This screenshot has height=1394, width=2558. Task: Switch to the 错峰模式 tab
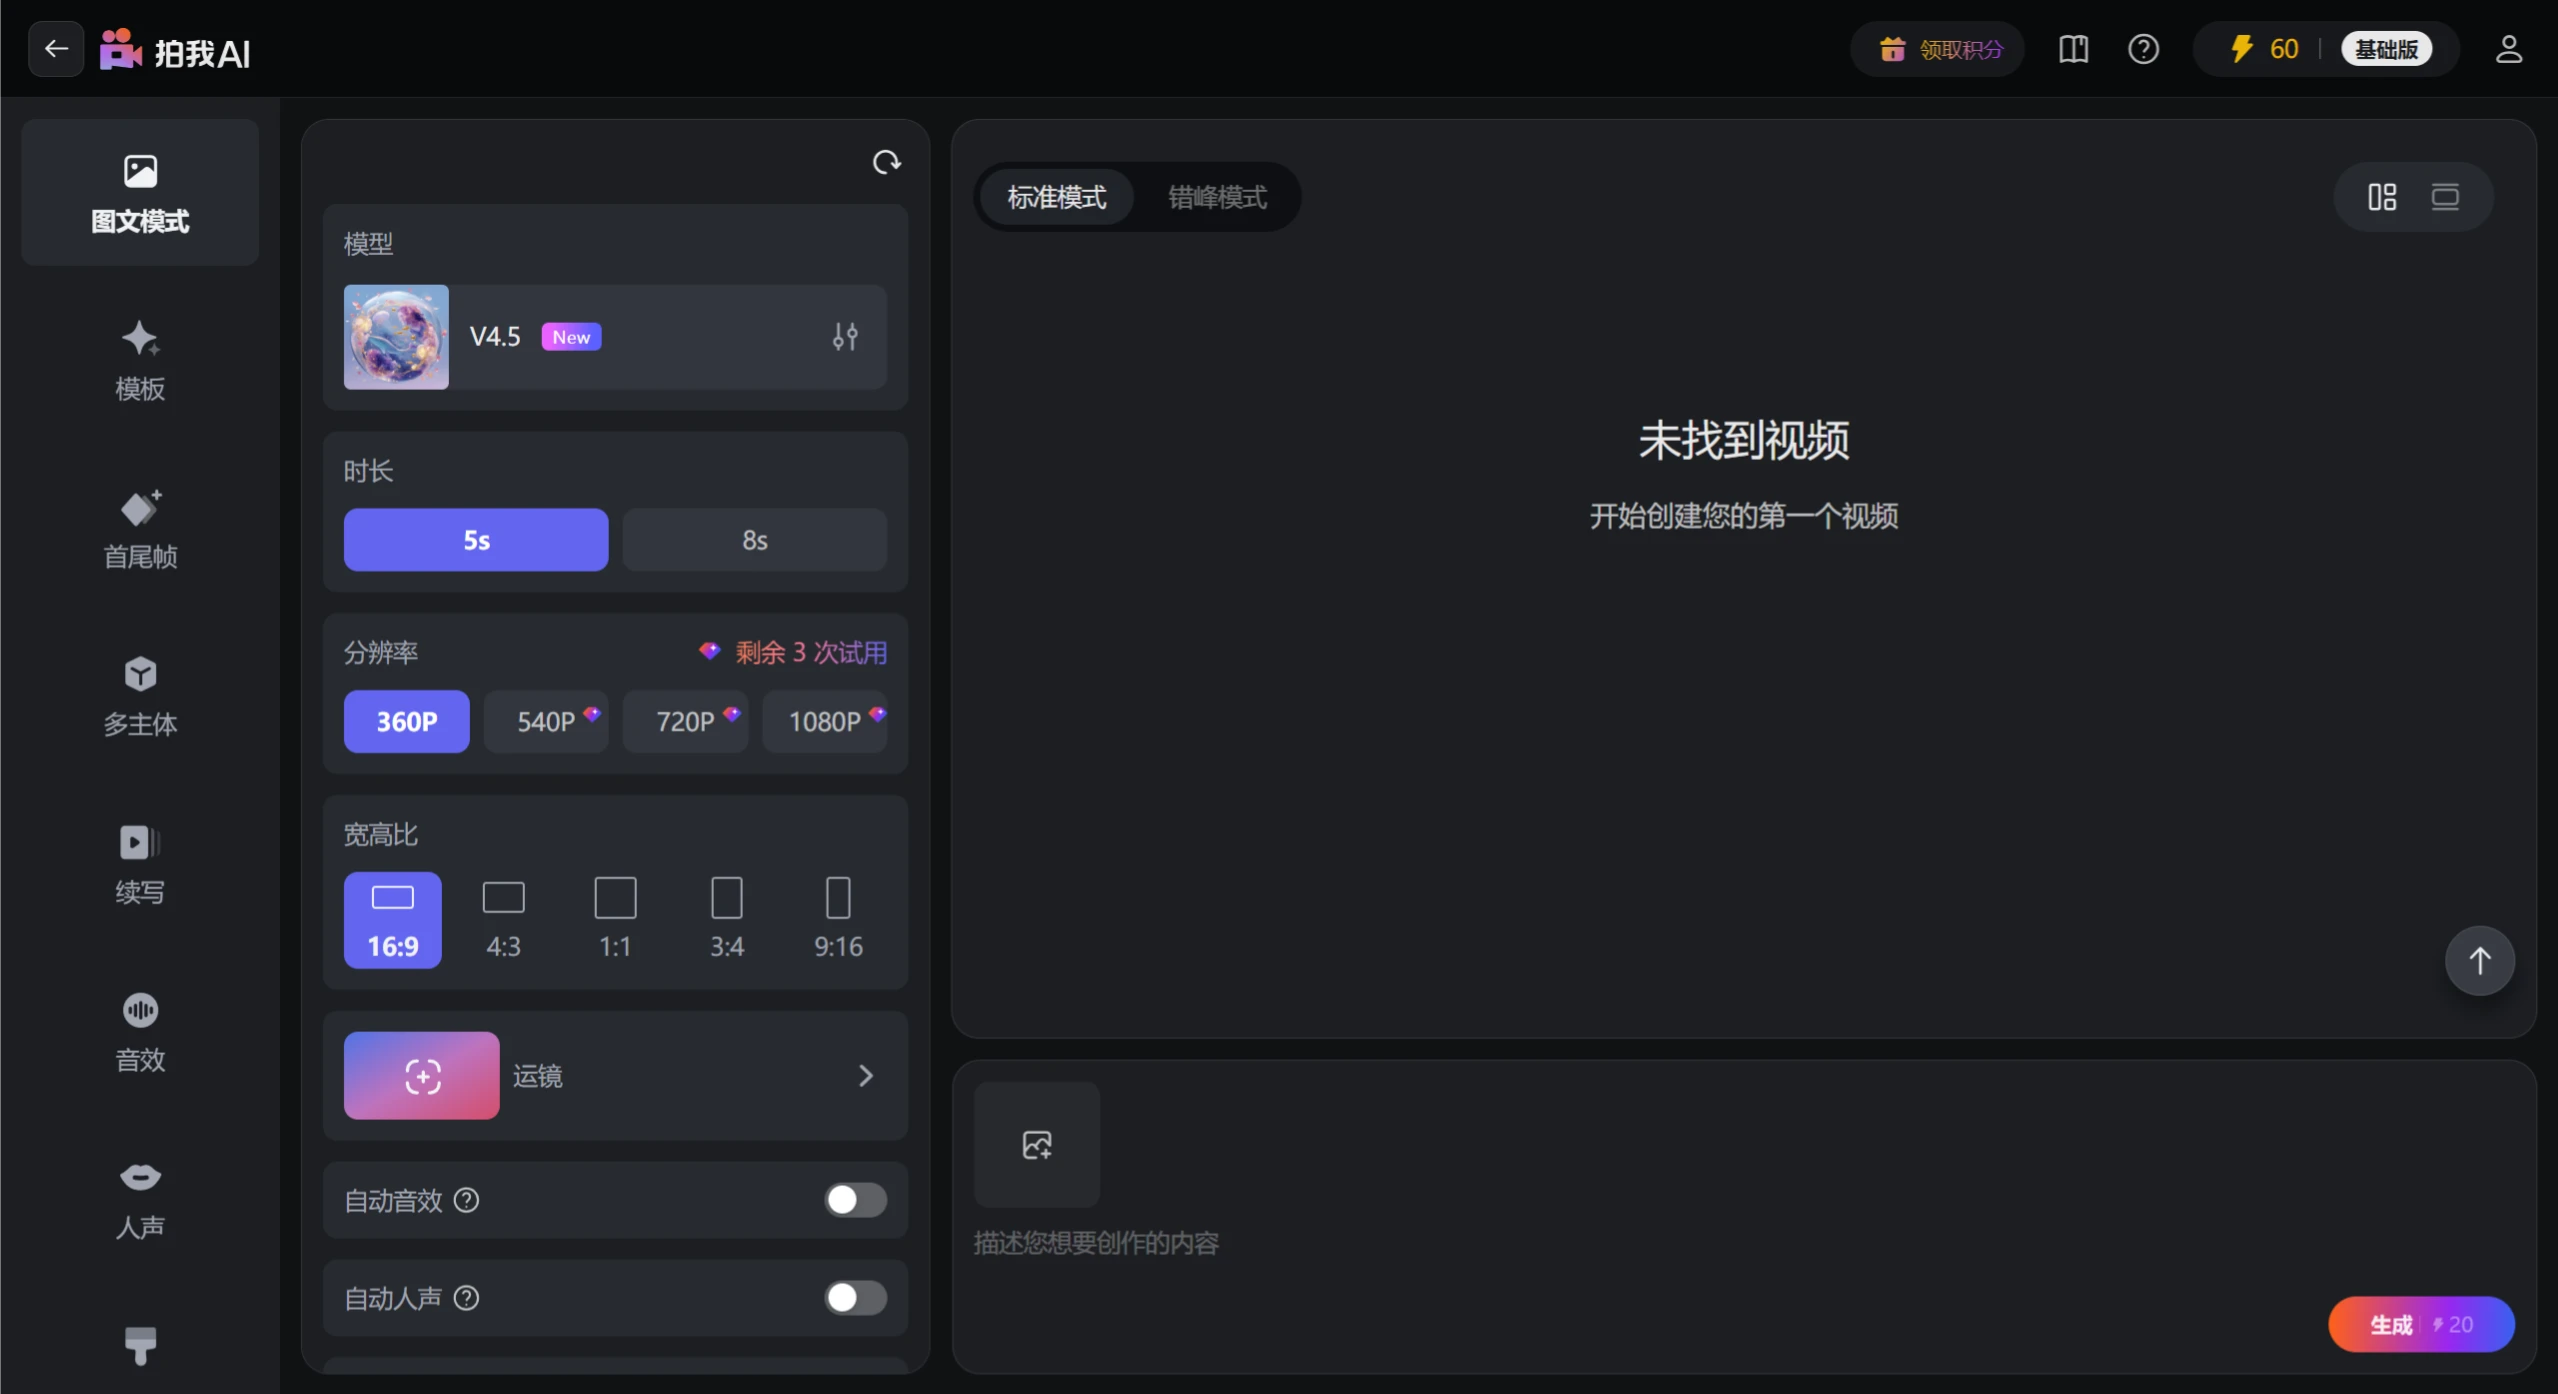click(x=1216, y=196)
